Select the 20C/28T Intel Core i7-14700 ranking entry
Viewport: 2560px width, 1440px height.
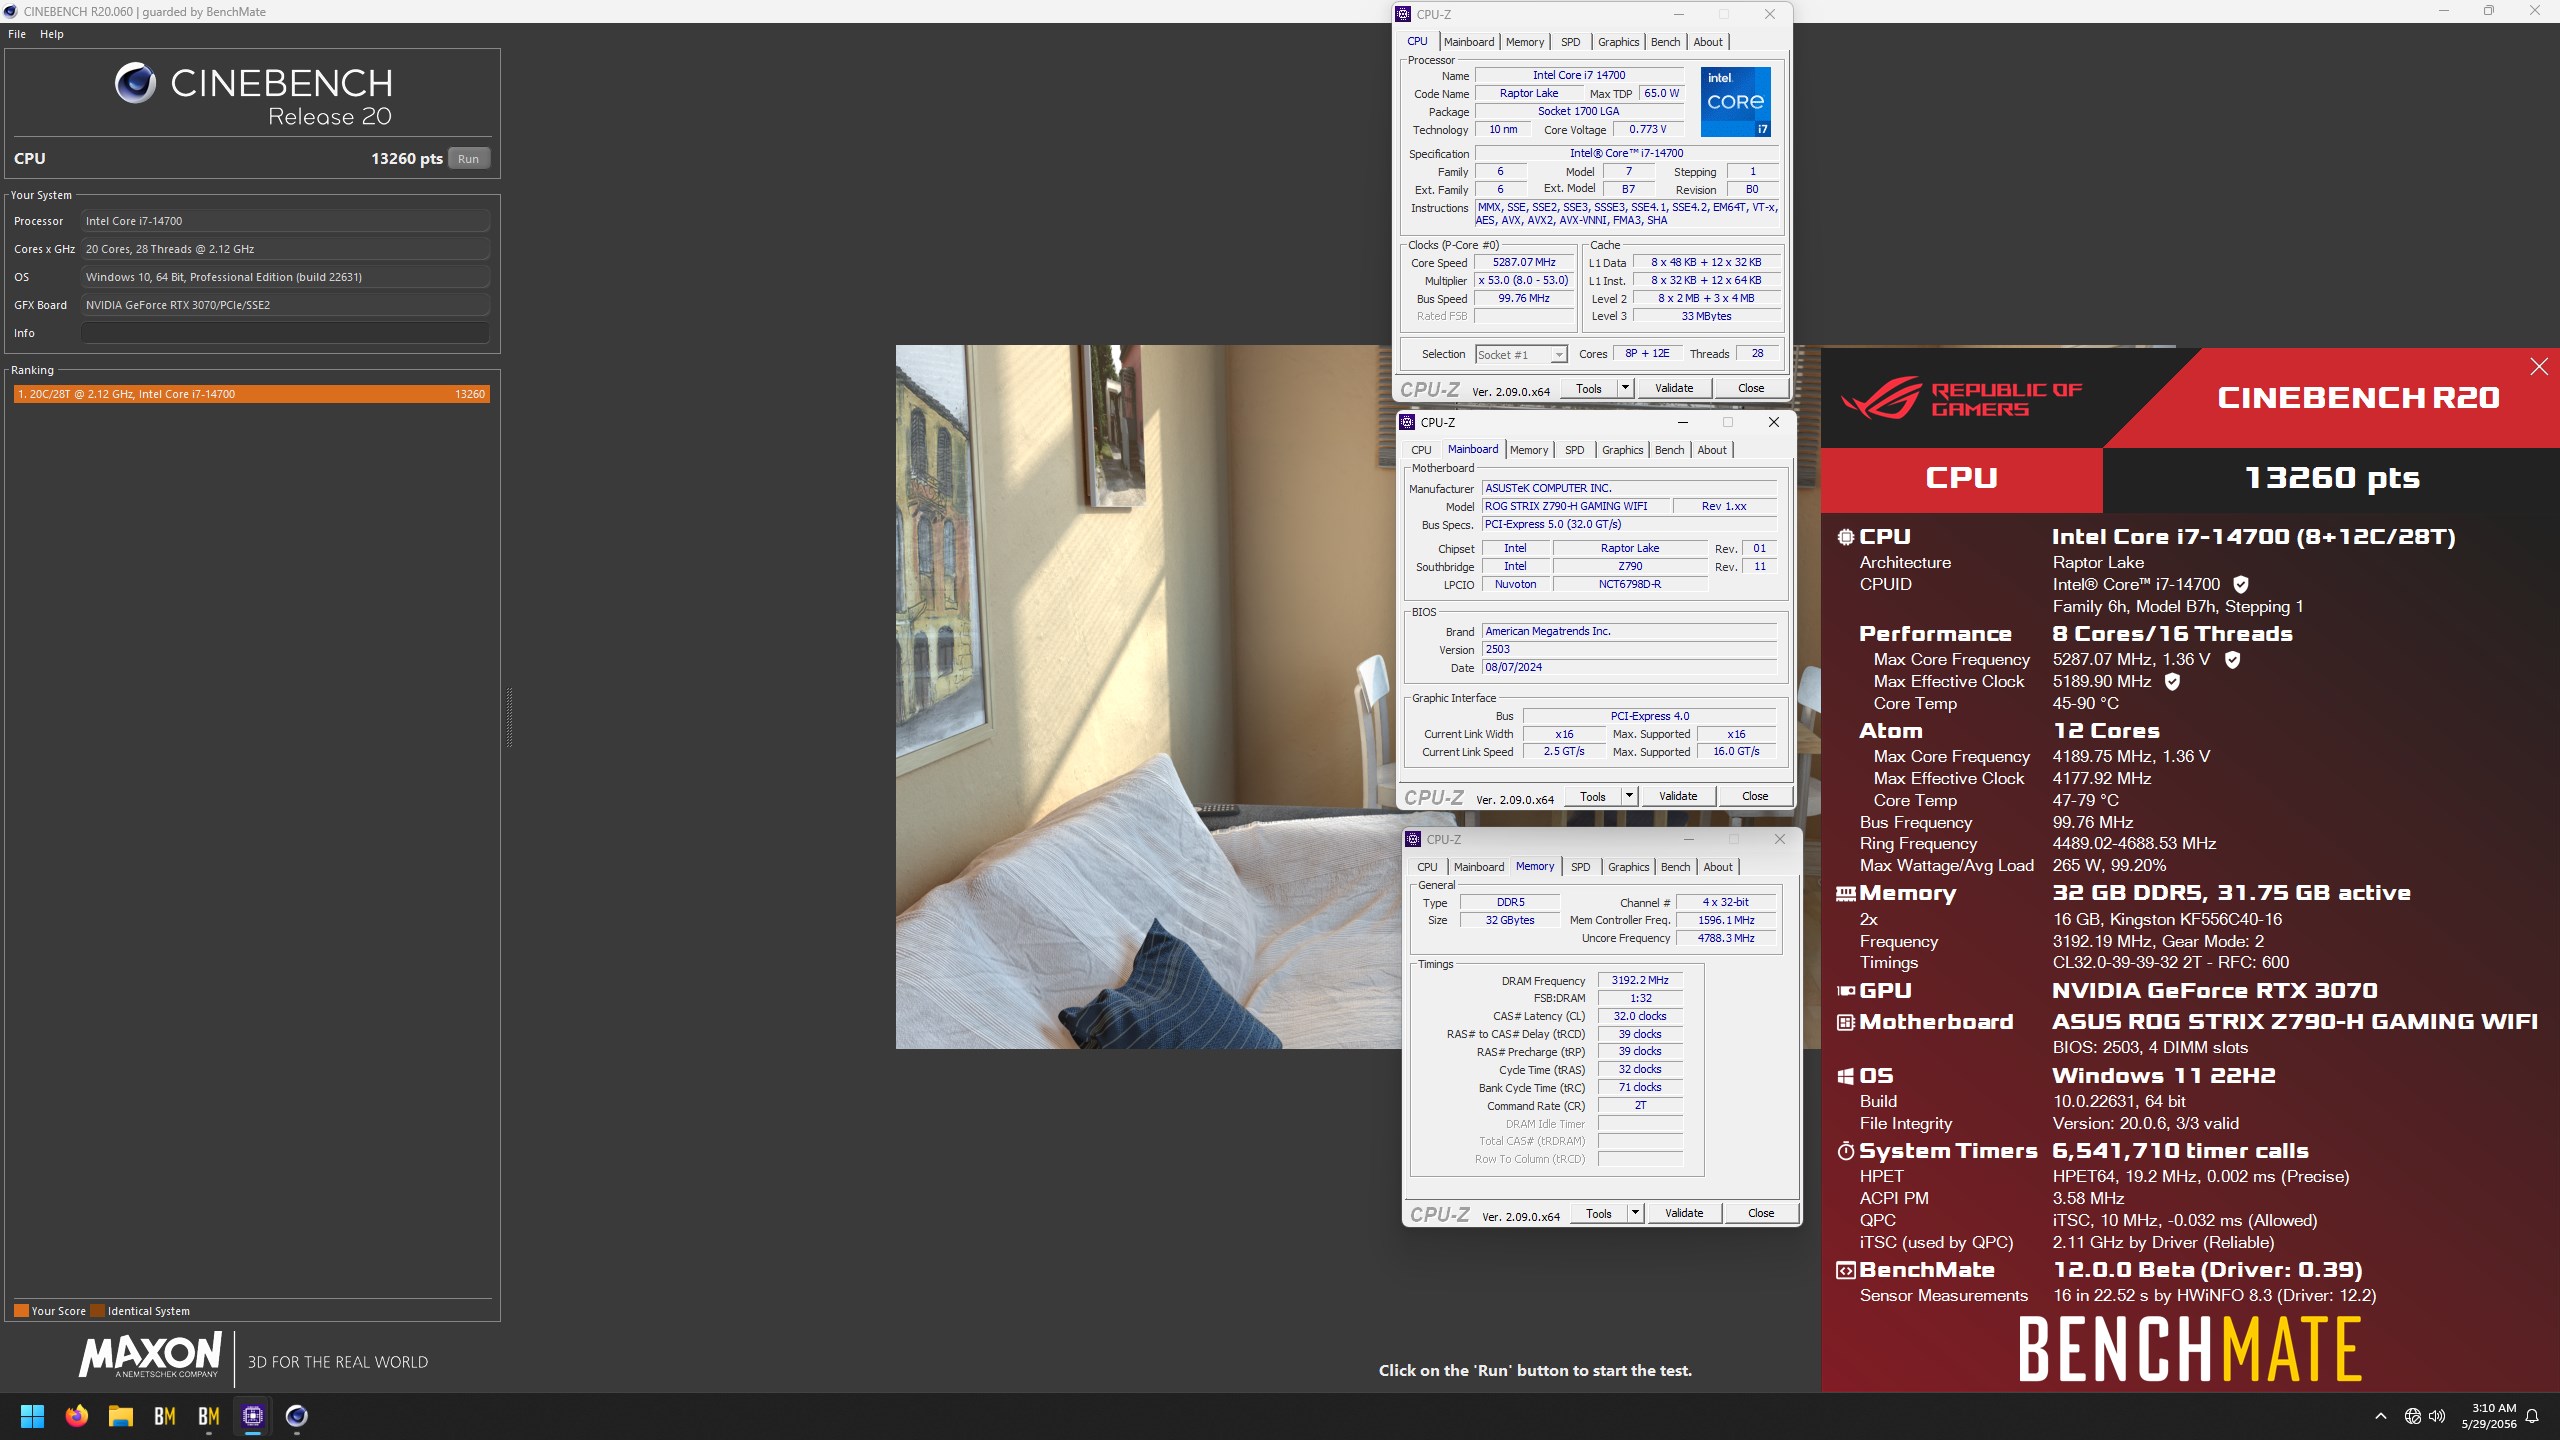tap(252, 394)
